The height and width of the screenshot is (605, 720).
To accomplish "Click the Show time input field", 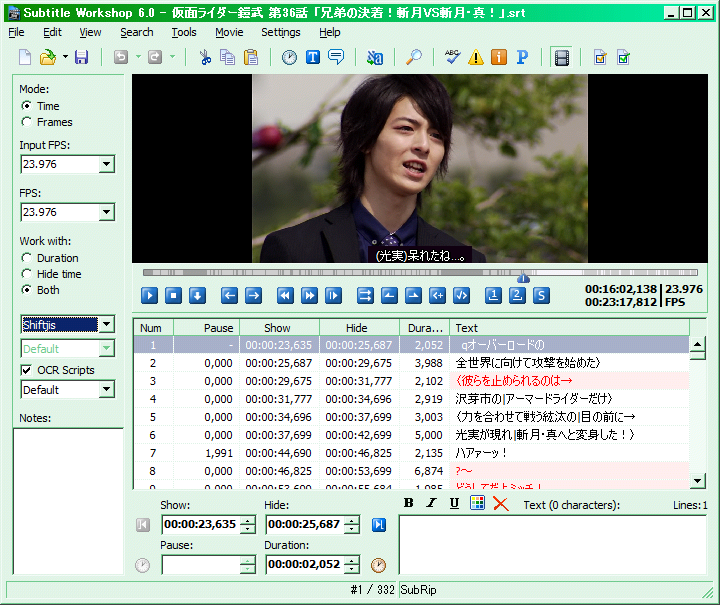I will coord(201,524).
